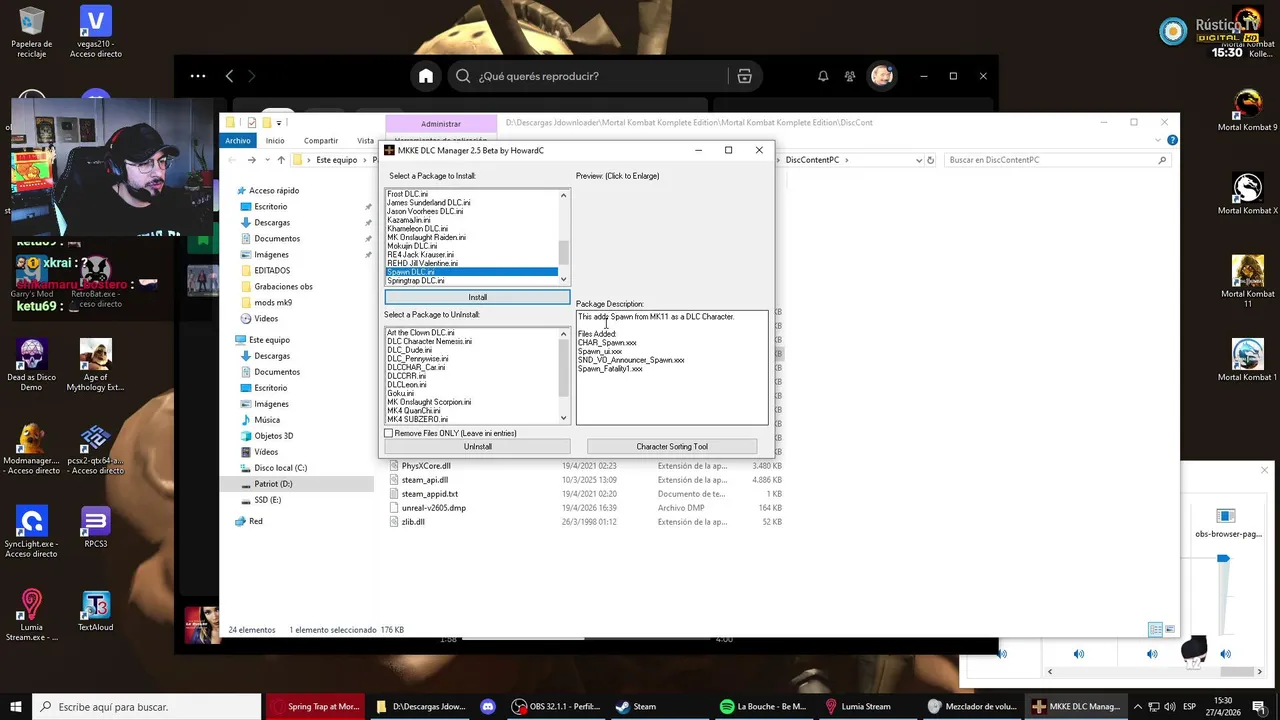Select Goku.ini in uninstall list
This screenshot has width=1280, height=720.
tap(401, 393)
